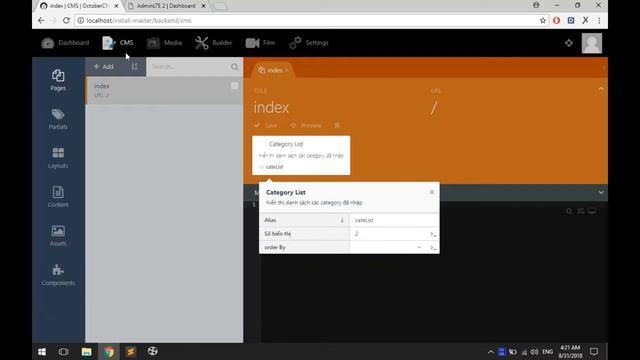Edit the Số hiển thị value field
The height and width of the screenshot is (360, 640).
tap(389, 233)
